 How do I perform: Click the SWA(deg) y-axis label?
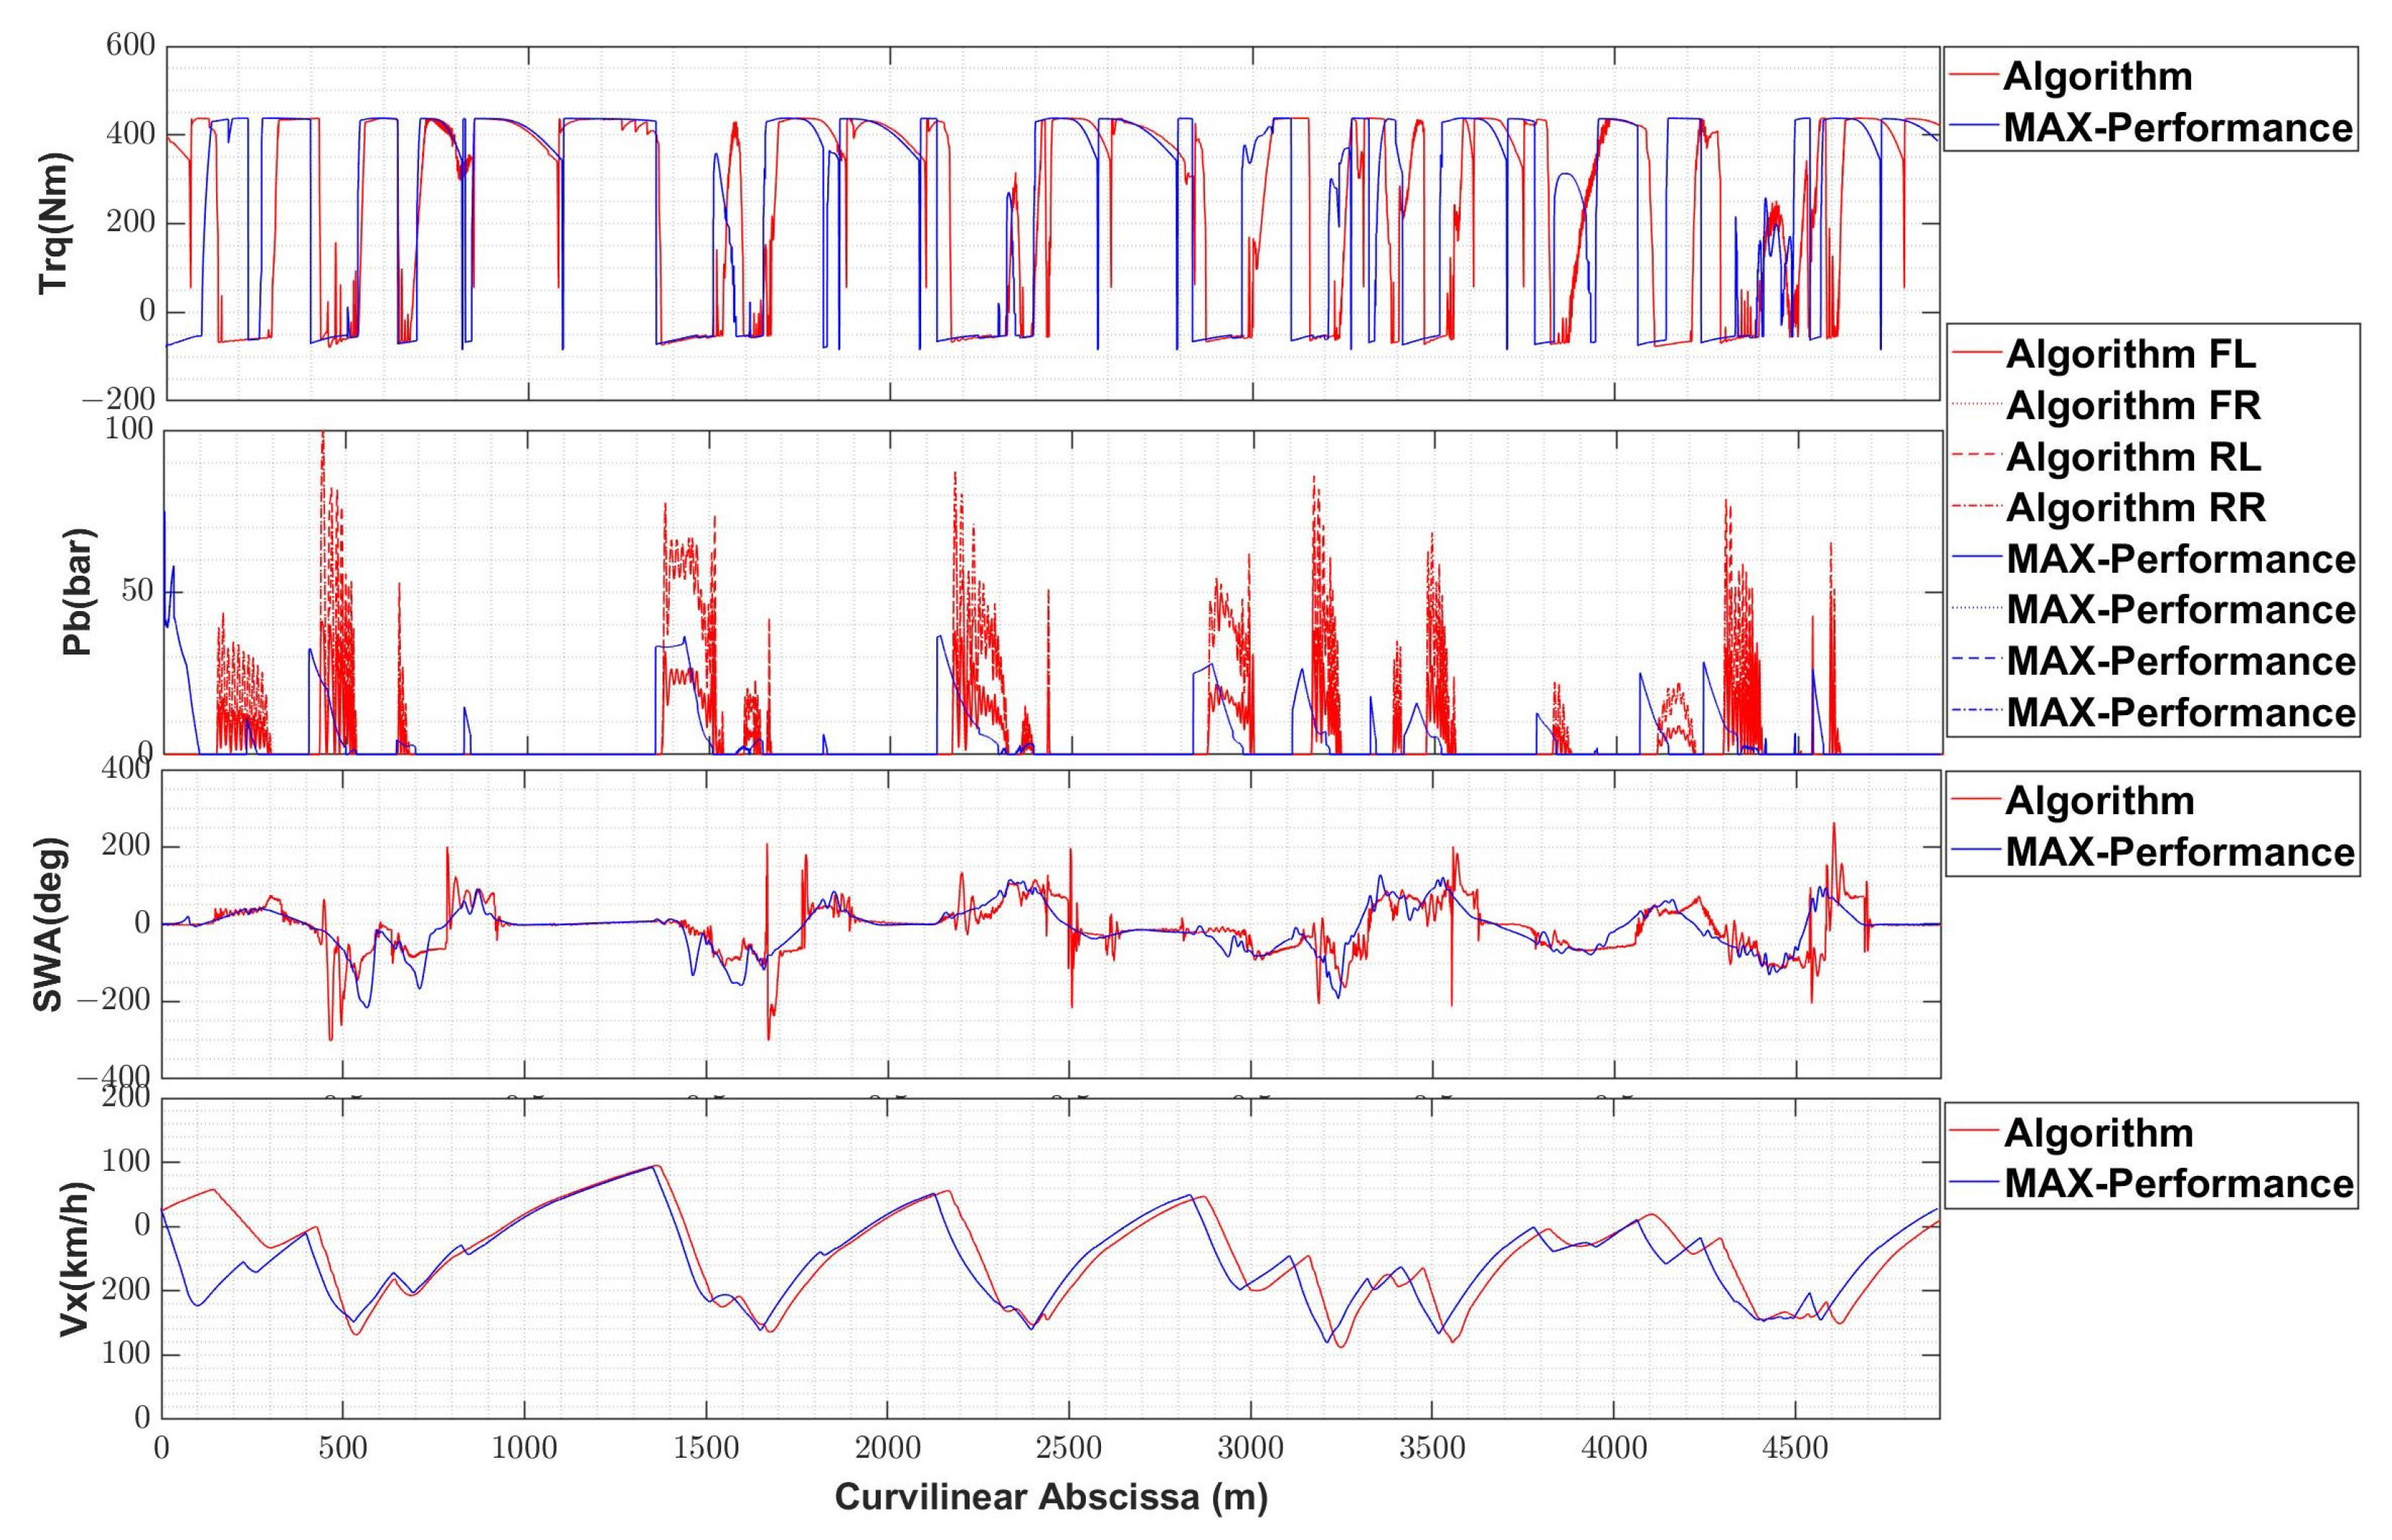[x=50, y=924]
